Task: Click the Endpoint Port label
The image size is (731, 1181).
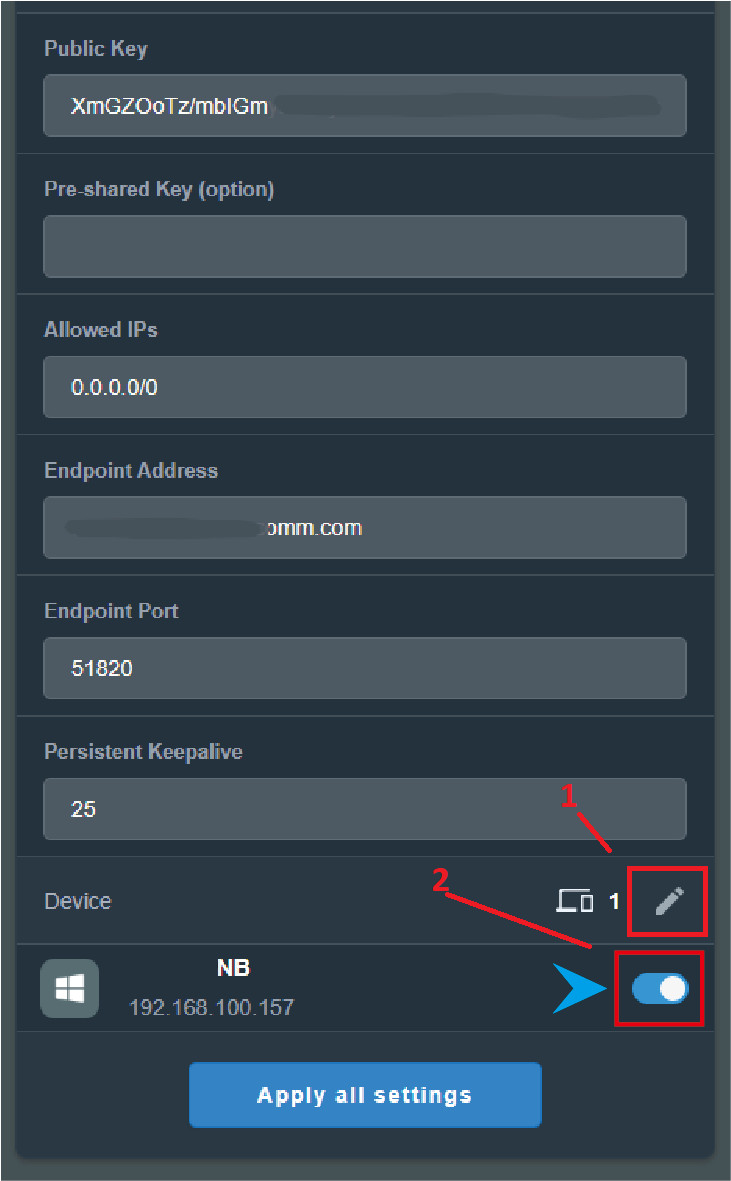Action: (111, 610)
